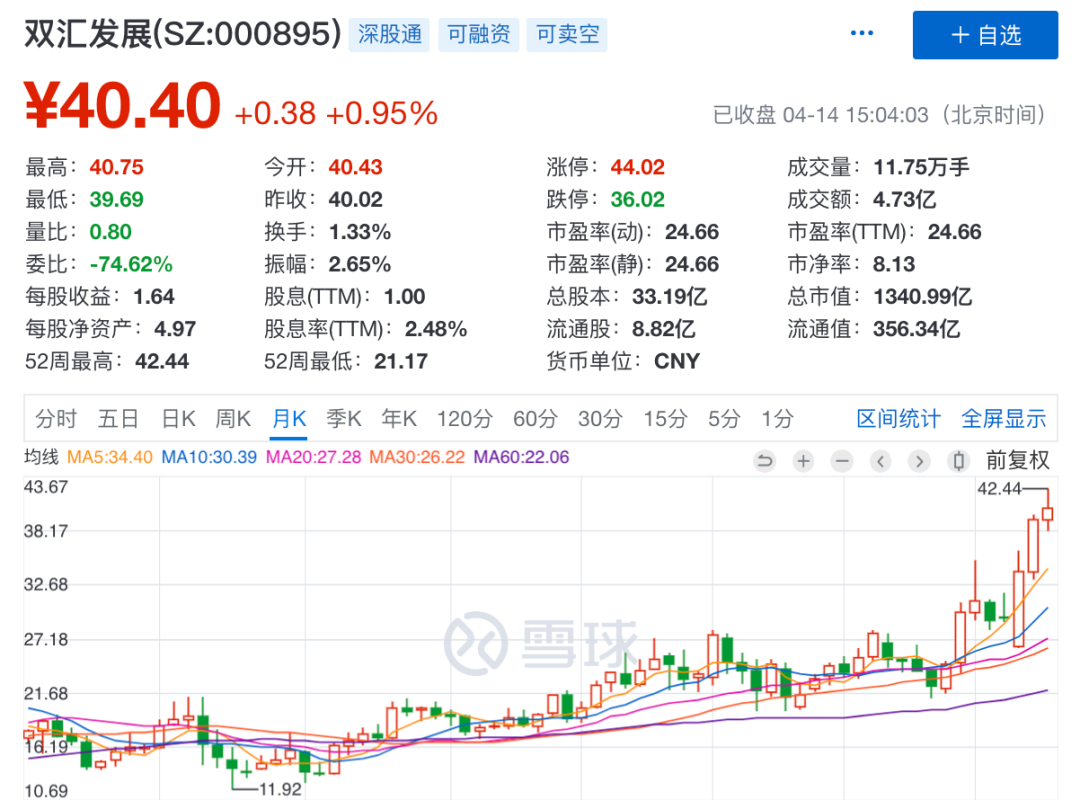Zoom in chart with plus icon
Image resolution: width=1080 pixels, height=800 pixels.
tap(803, 460)
